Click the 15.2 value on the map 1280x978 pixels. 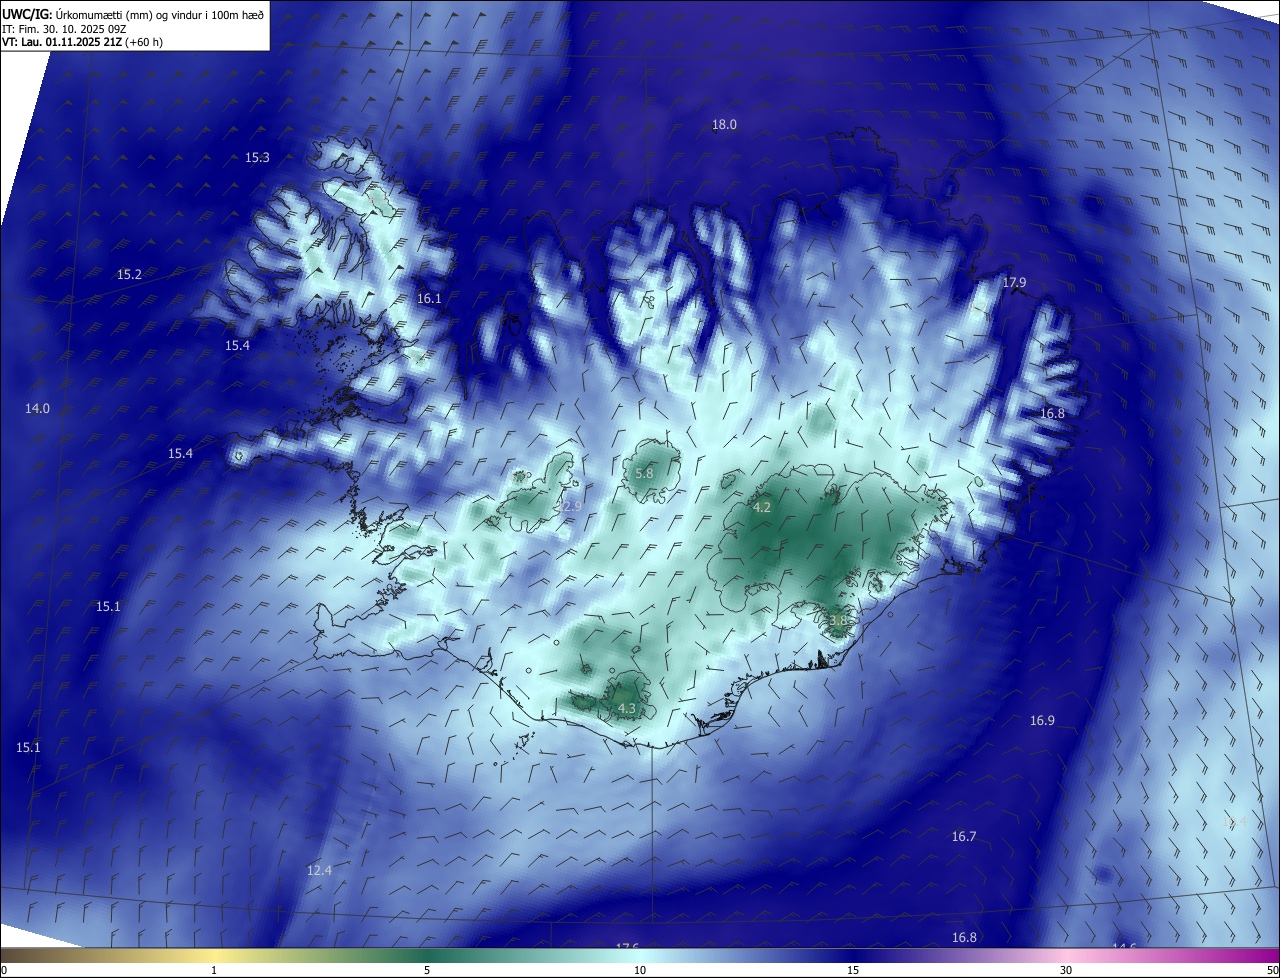[129, 275]
